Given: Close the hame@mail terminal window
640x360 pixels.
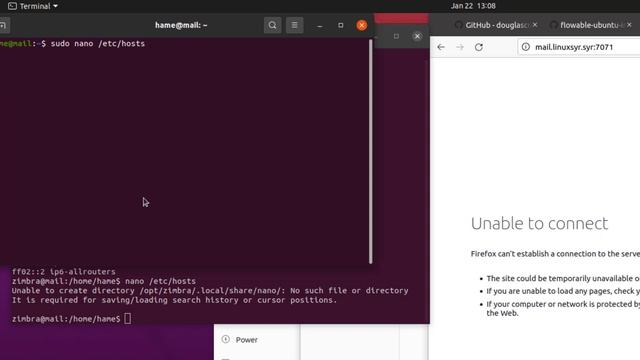Looking at the screenshot, I should [x=362, y=25].
